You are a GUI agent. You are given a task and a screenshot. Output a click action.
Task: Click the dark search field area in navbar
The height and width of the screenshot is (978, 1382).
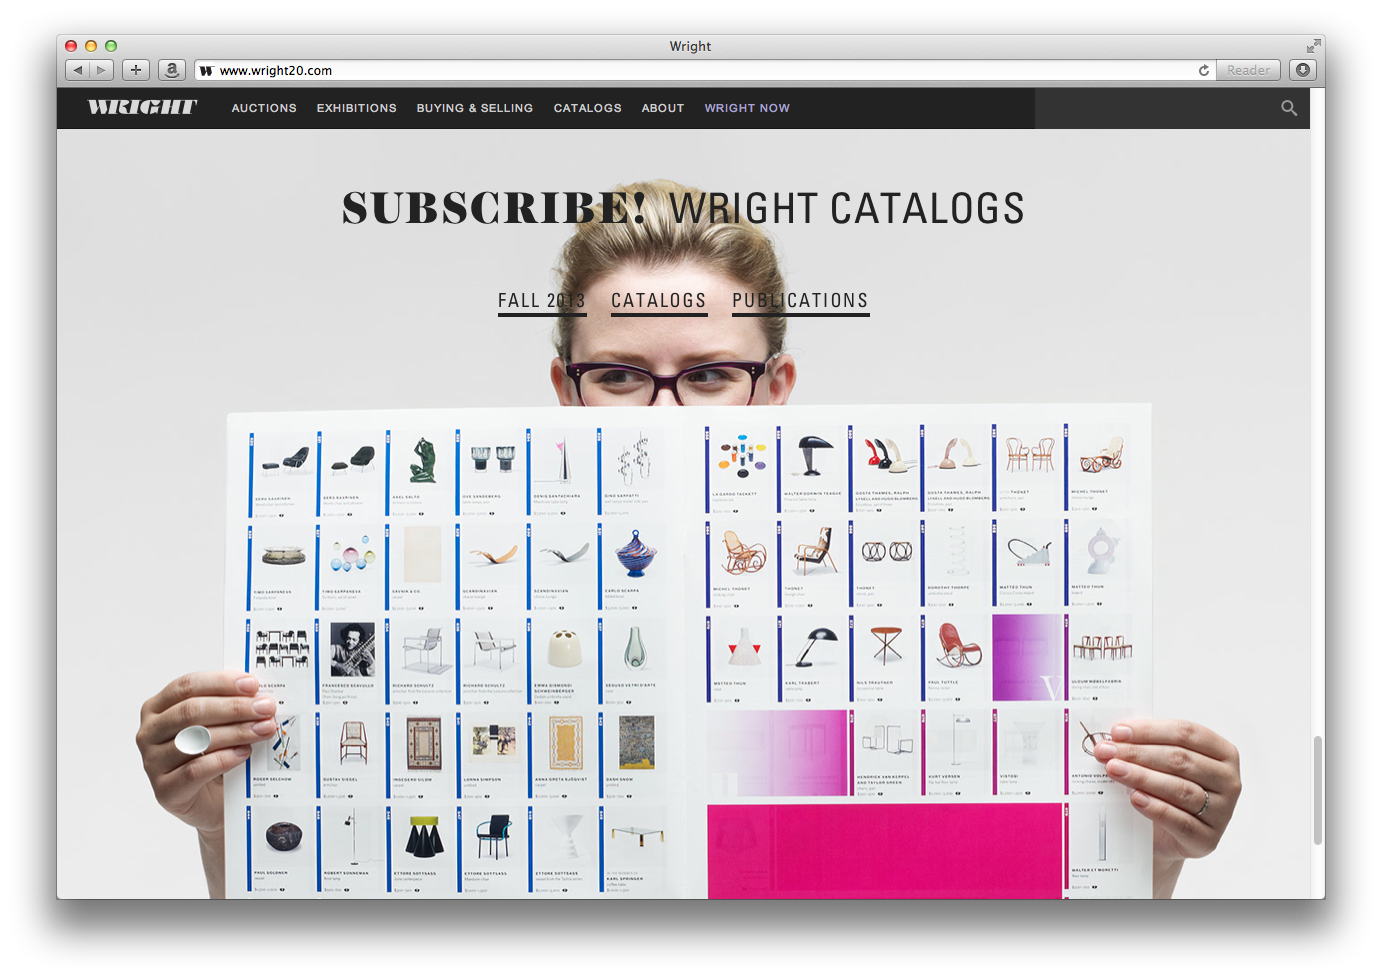pyautogui.click(x=1172, y=108)
